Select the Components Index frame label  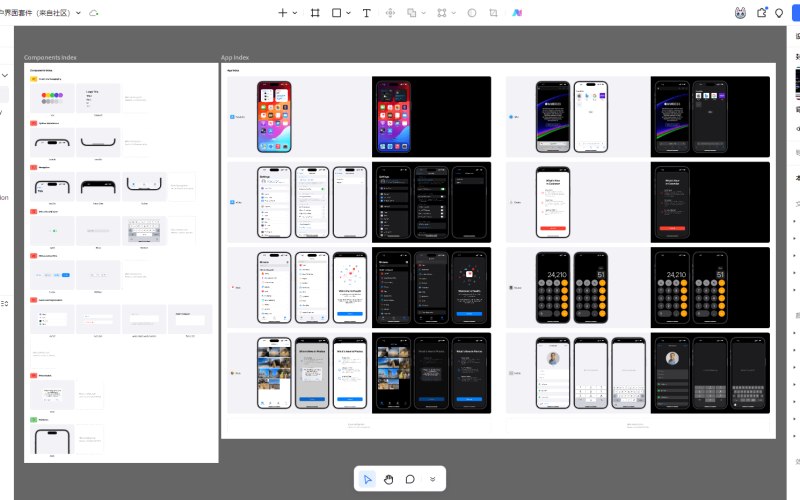tap(50, 58)
